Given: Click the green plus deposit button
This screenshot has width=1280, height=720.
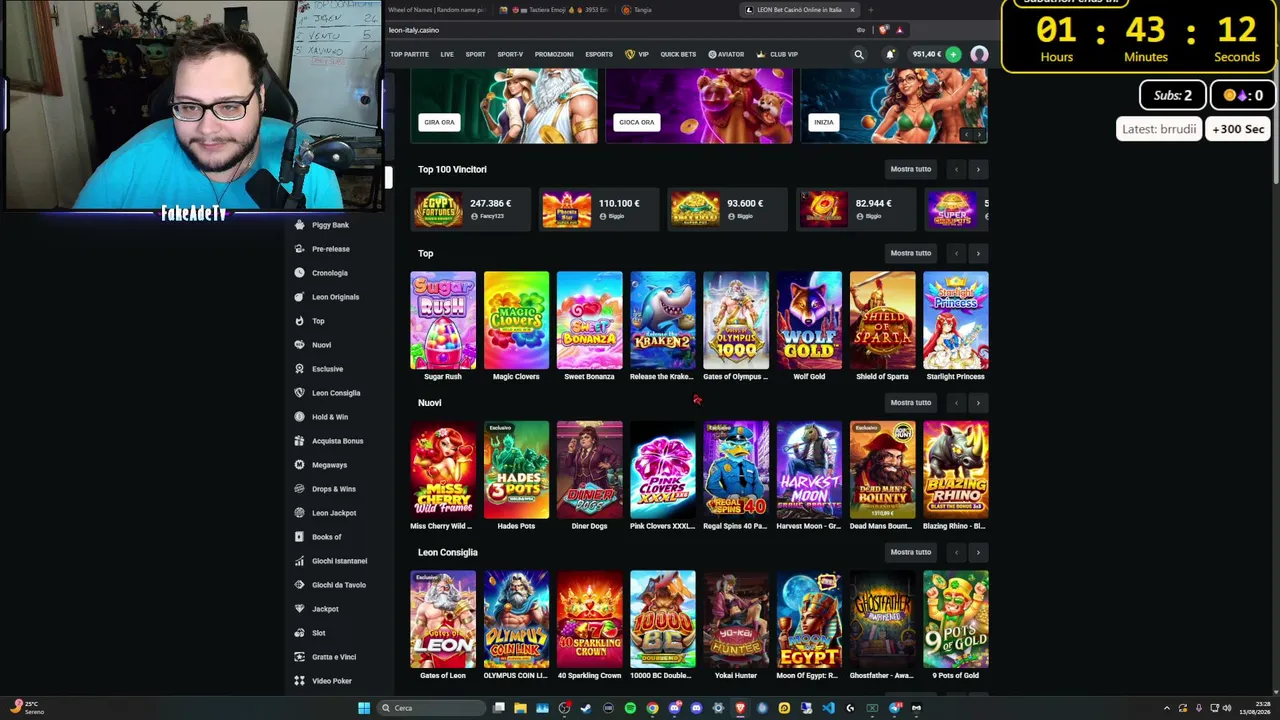Looking at the screenshot, I should point(953,54).
